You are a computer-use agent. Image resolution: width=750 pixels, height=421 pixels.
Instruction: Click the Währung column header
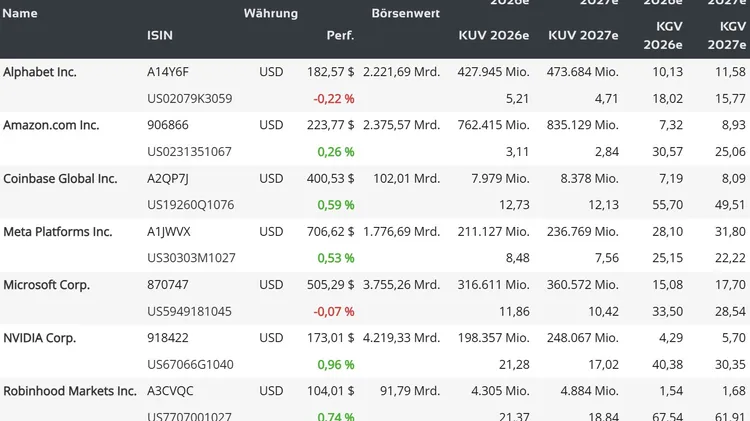click(x=271, y=13)
